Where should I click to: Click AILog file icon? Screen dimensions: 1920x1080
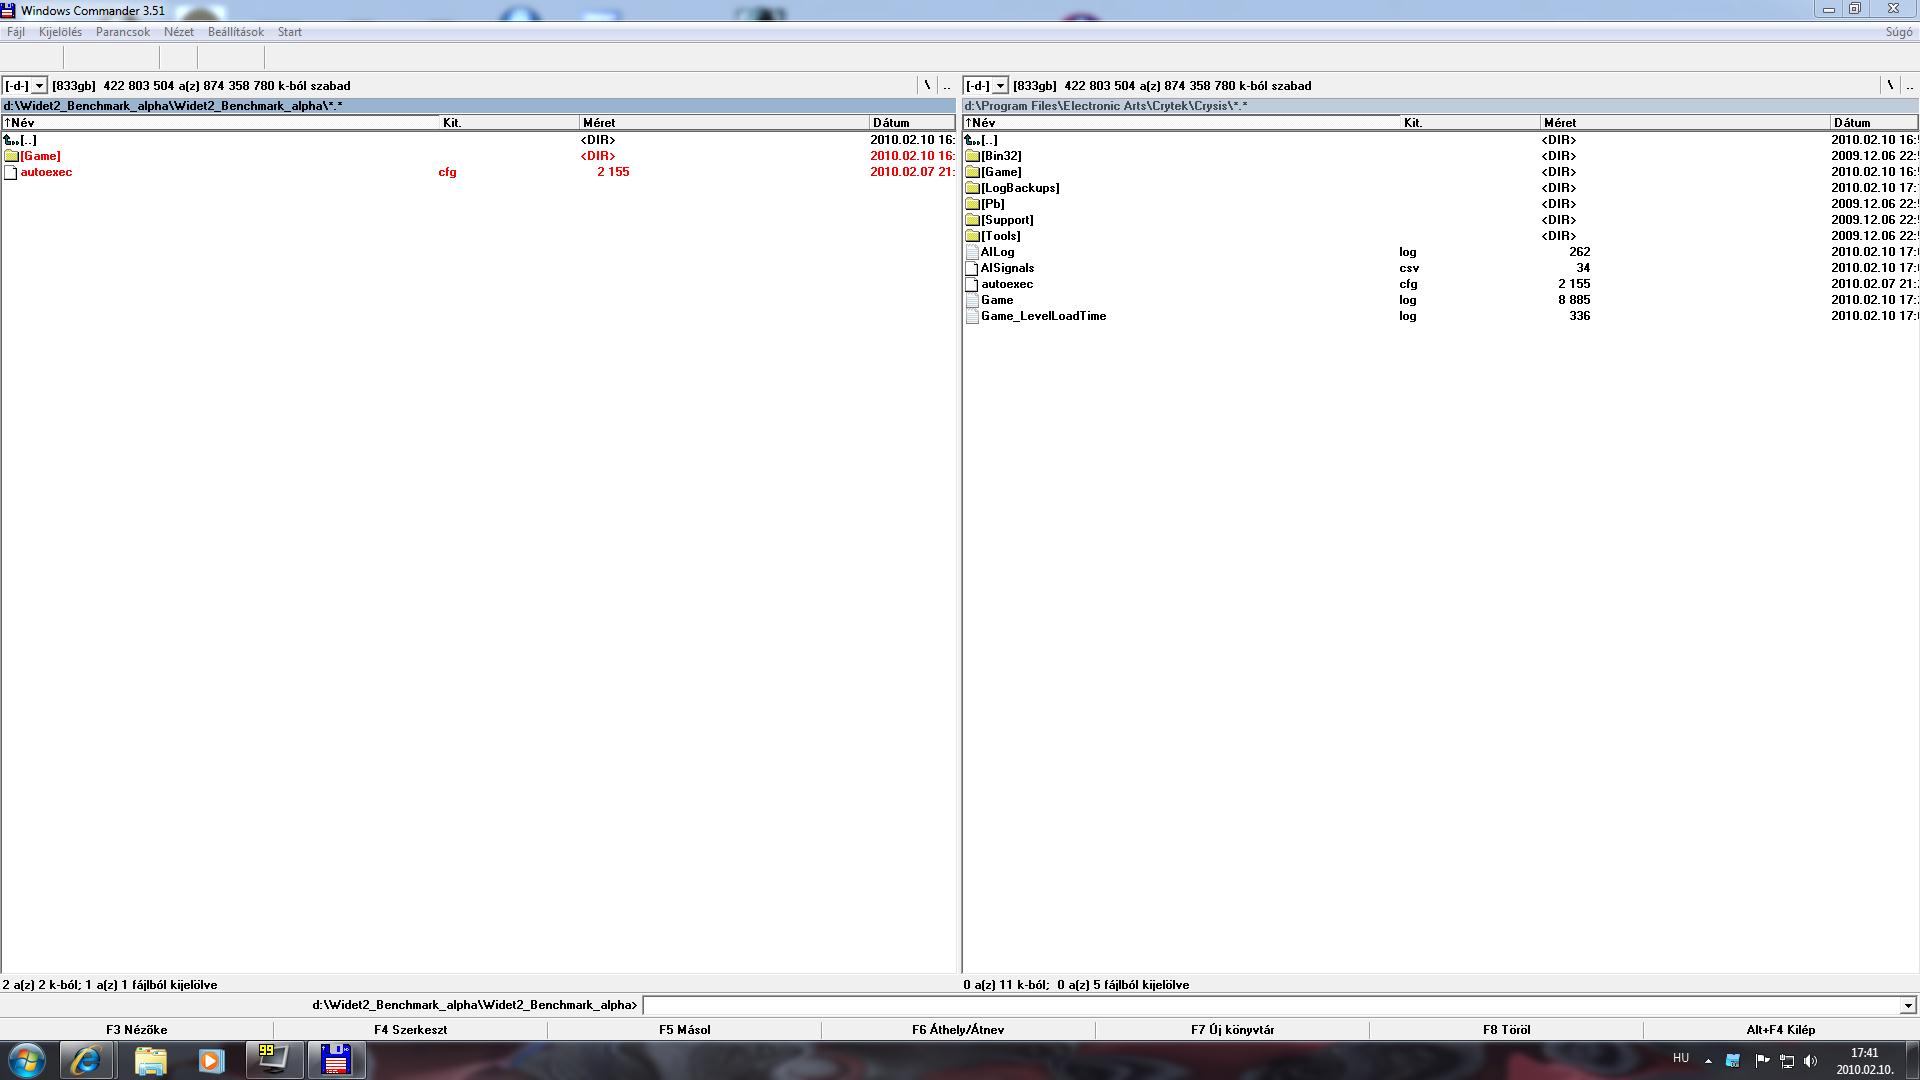[972, 252]
